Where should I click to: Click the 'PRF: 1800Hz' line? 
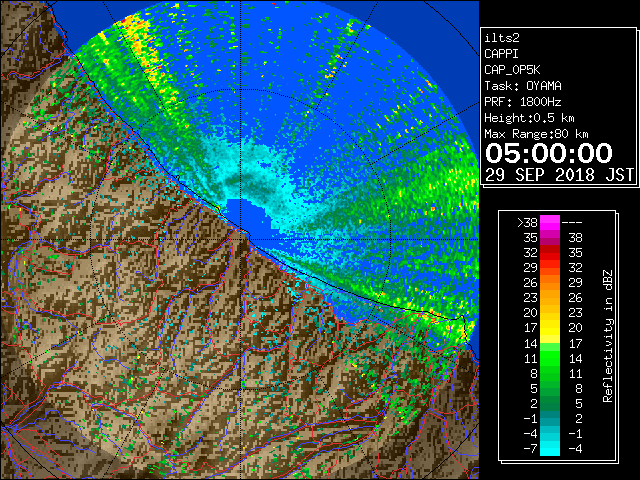pos(522,102)
